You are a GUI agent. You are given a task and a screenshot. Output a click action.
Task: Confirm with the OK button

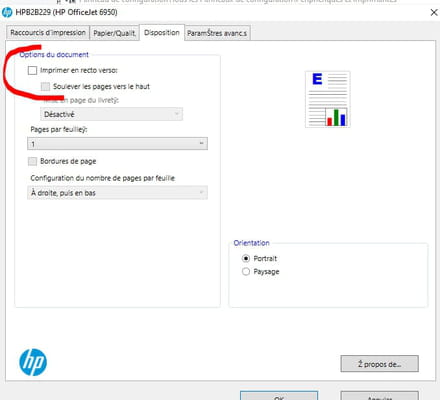pyautogui.click(x=279, y=396)
